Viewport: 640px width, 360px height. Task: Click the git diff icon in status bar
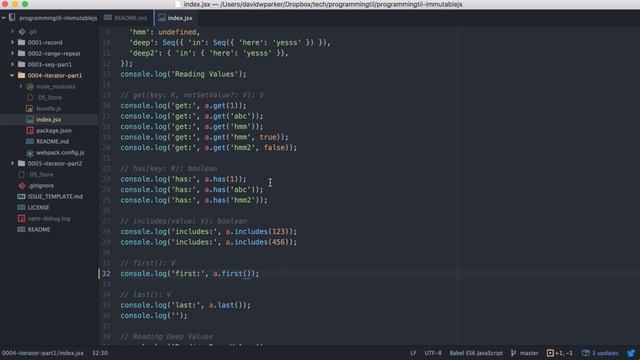550,353
